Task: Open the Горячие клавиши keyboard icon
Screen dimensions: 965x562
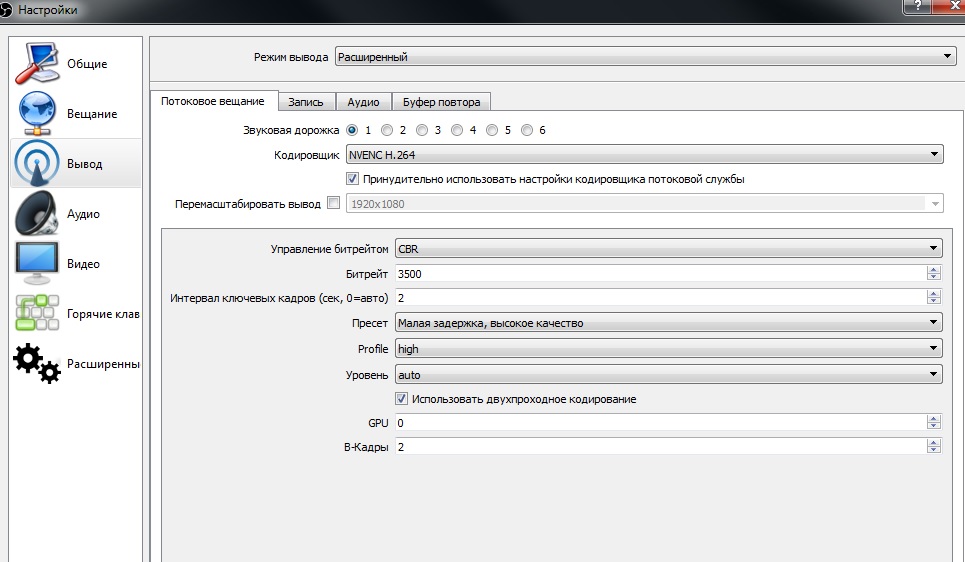Action: click(x=37, y=313)
